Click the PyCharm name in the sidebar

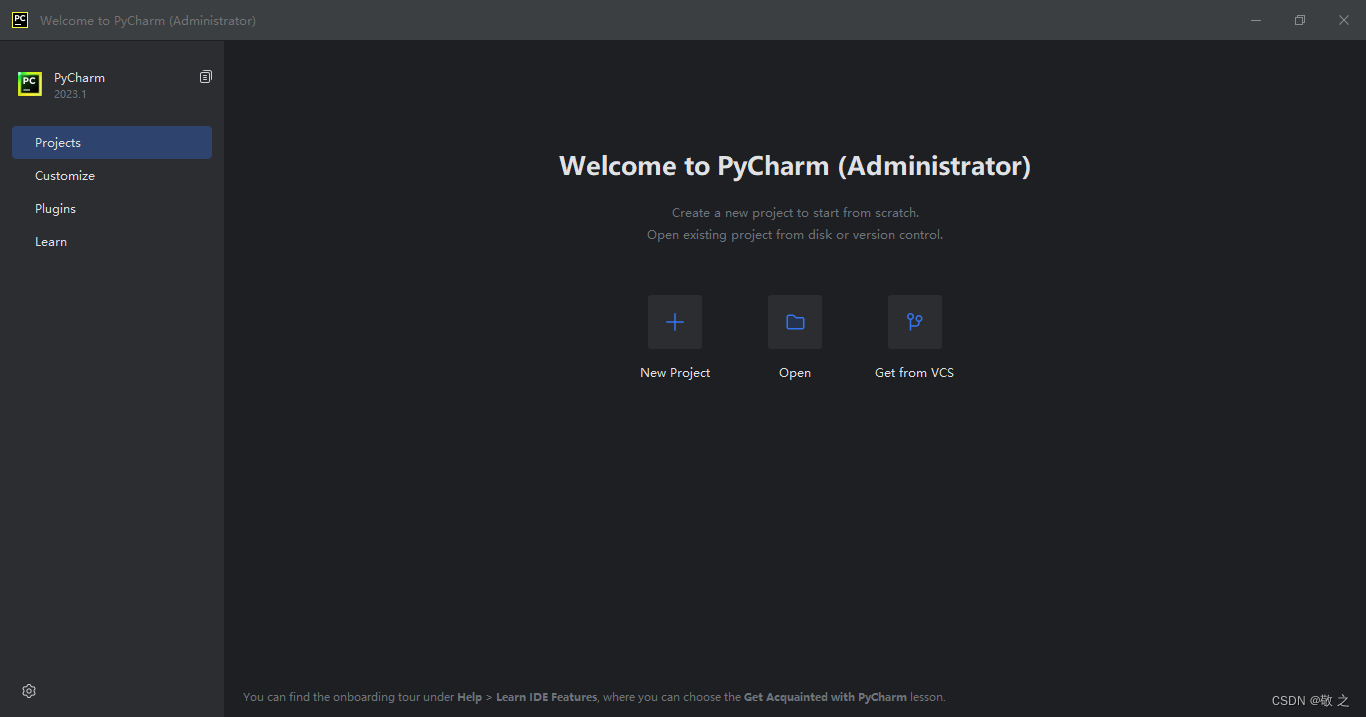tap(79, 77)
